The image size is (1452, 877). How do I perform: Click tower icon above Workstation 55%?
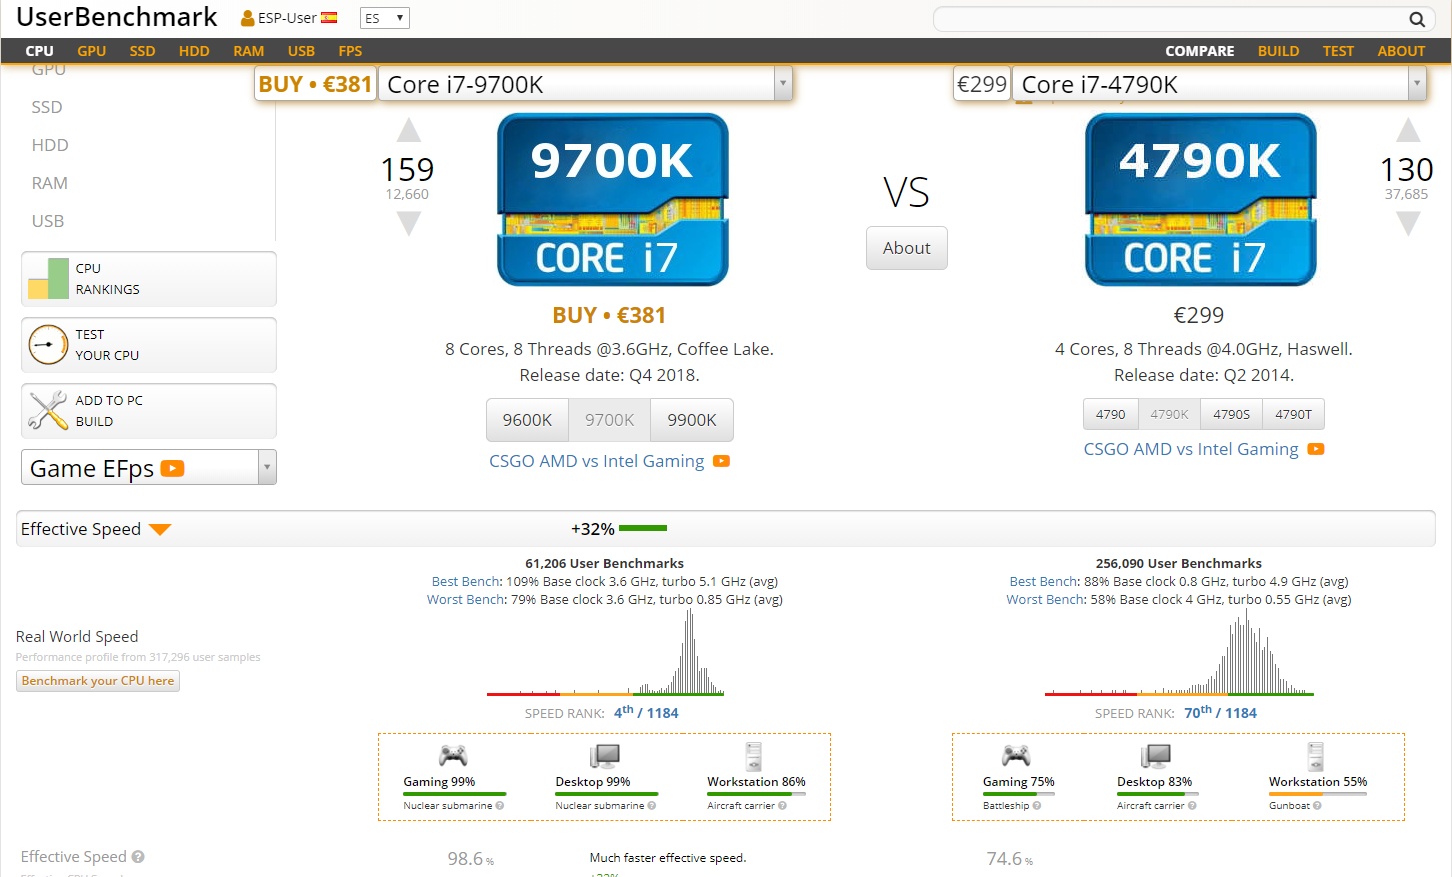(x=1316, y=755)
